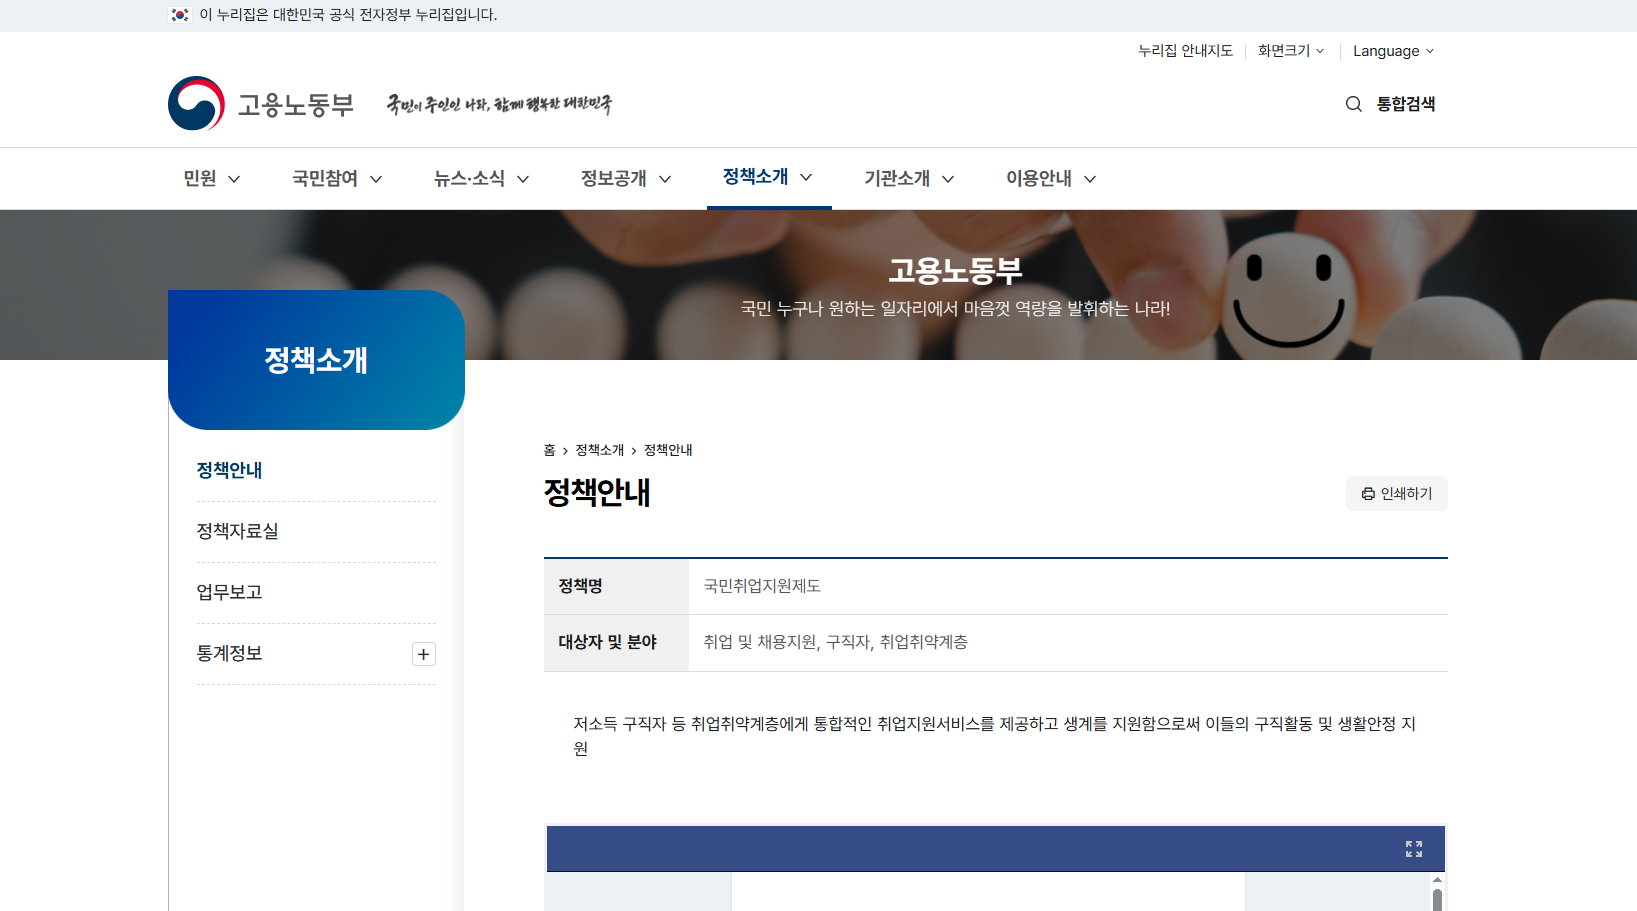Click the printer icon in 인쇄하기

pyautogui.click(x=1368, y=494)
